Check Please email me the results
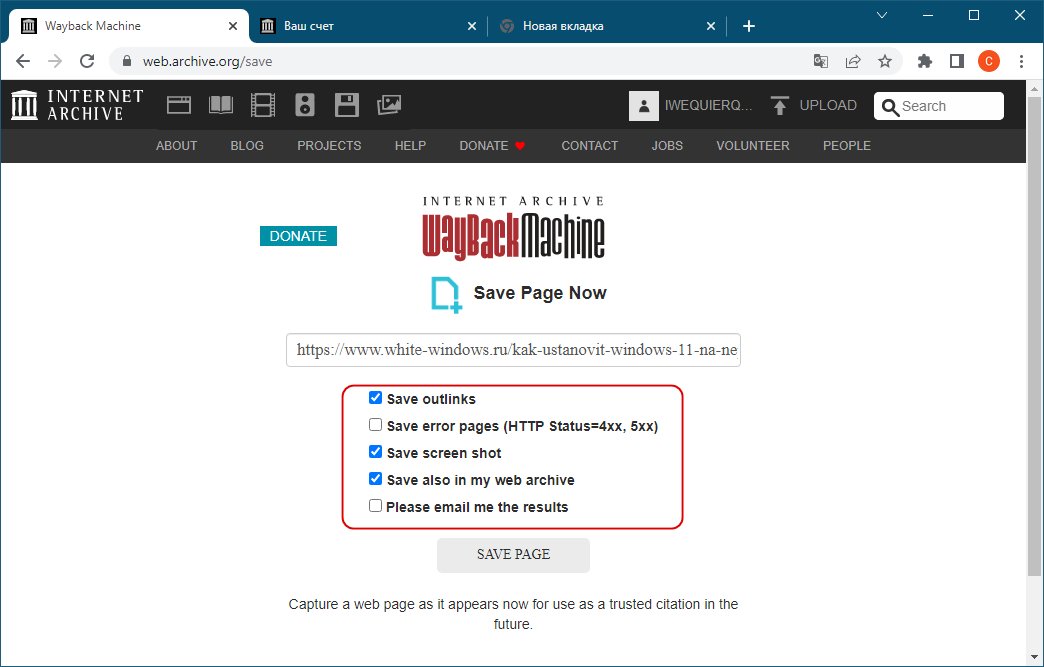 click(x=376, y=506)
